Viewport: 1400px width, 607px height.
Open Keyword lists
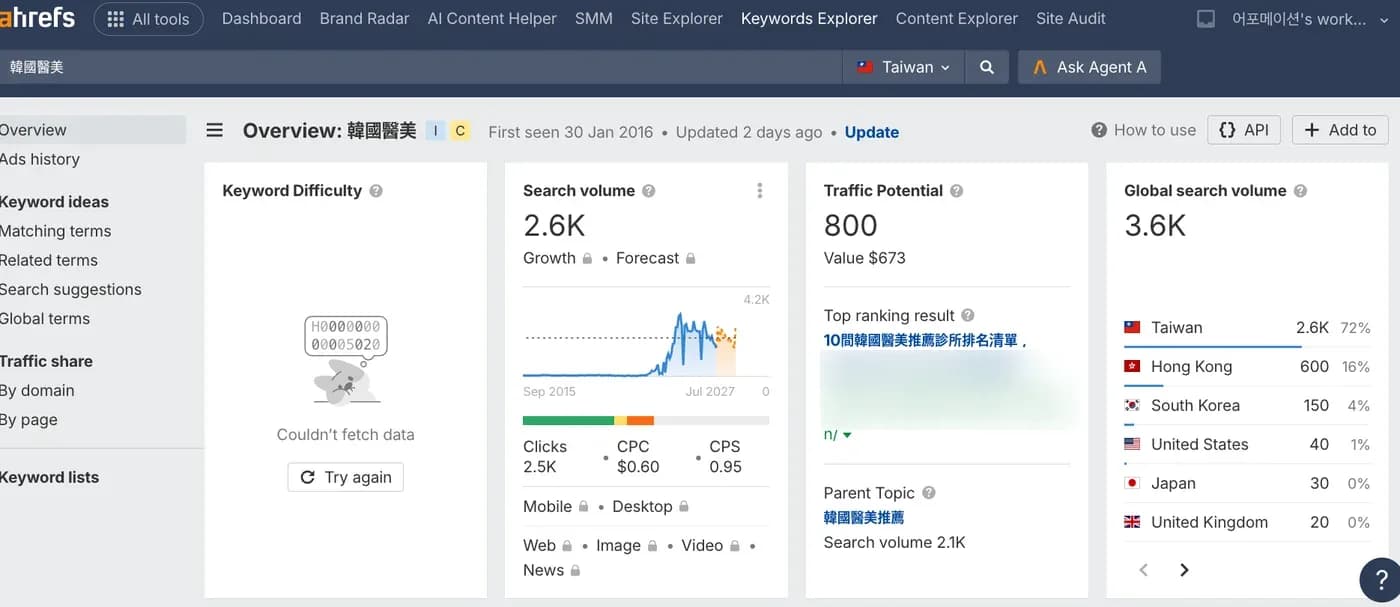(50, 477)
